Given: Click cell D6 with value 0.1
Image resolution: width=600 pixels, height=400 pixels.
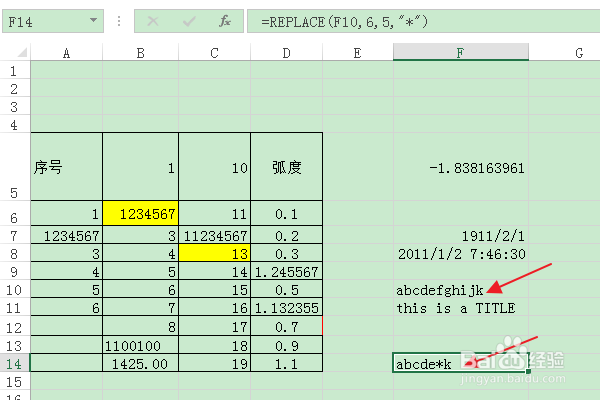Looking at the screenshot, I should [286, 213].
